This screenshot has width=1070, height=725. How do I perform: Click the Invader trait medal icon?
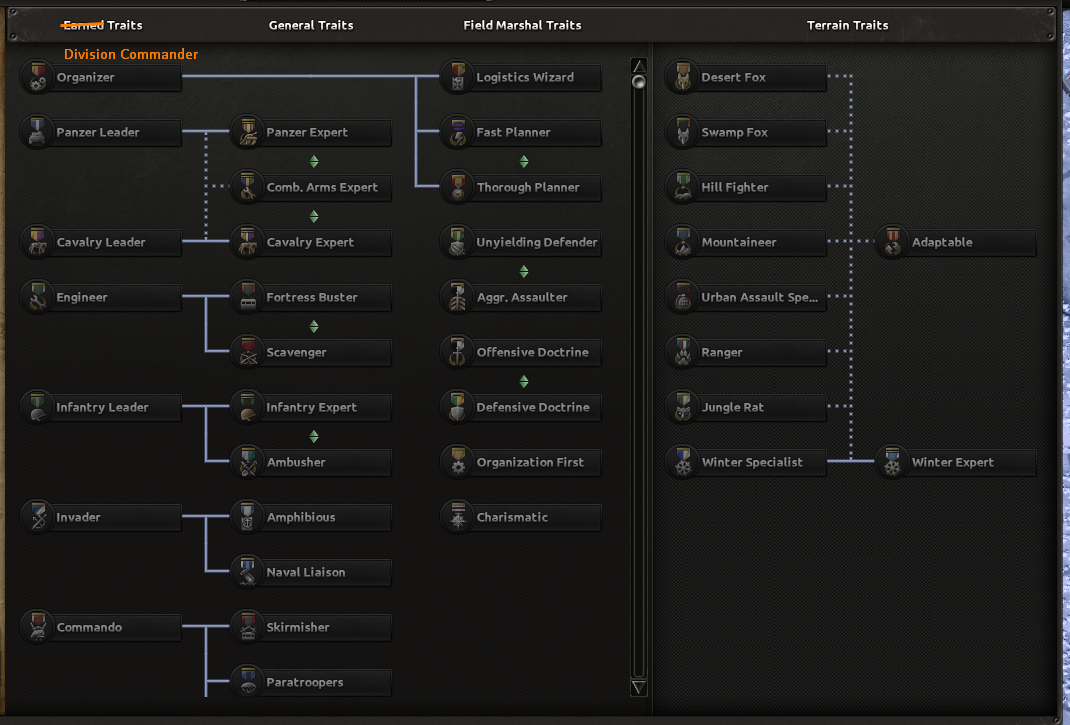click(38, 517)
